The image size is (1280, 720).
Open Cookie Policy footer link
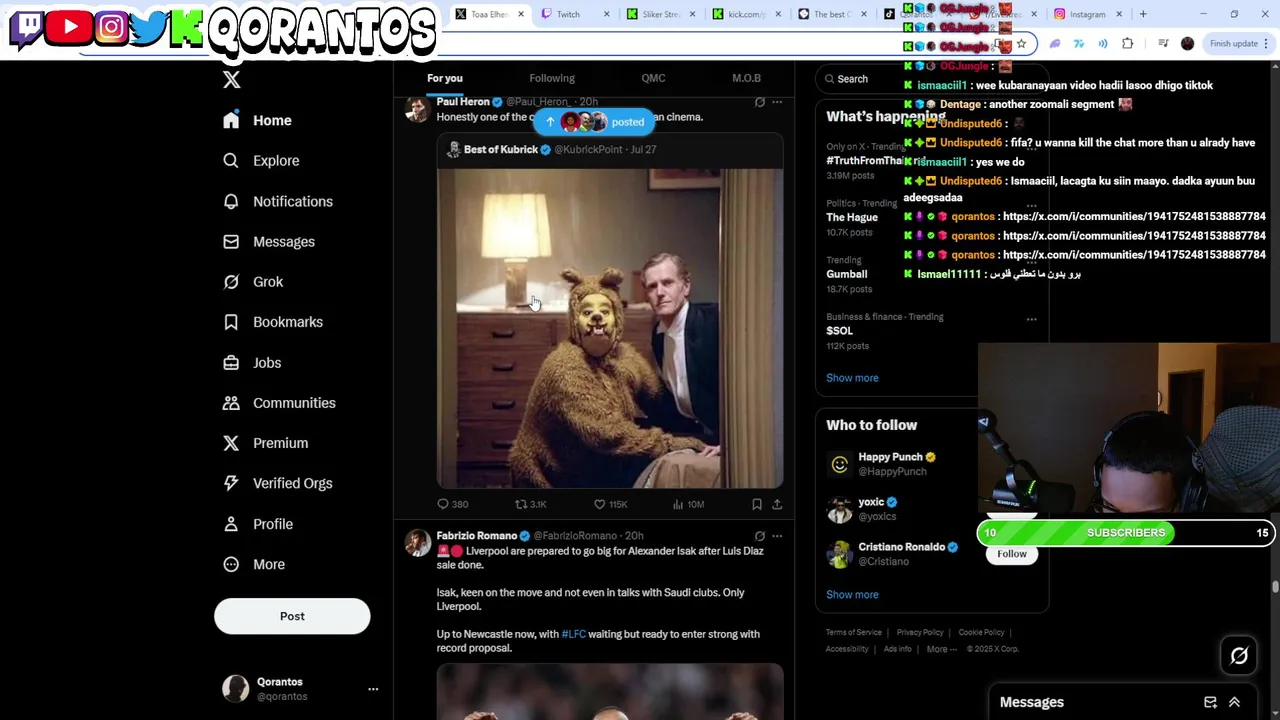point(981,632)
